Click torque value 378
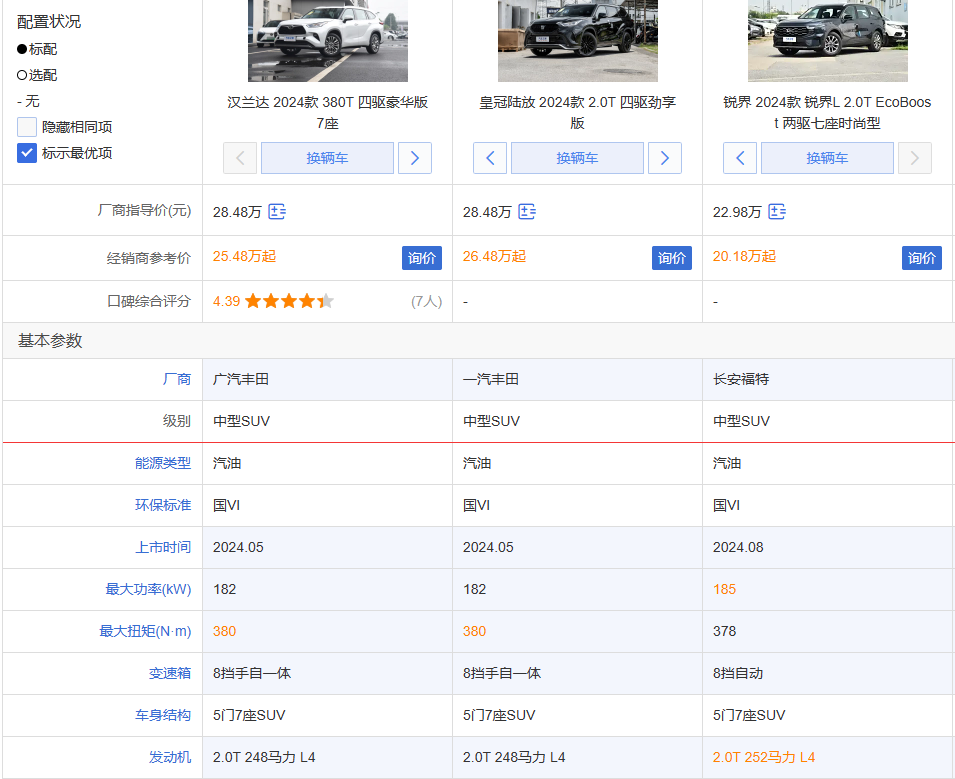 tap(724, 631)
